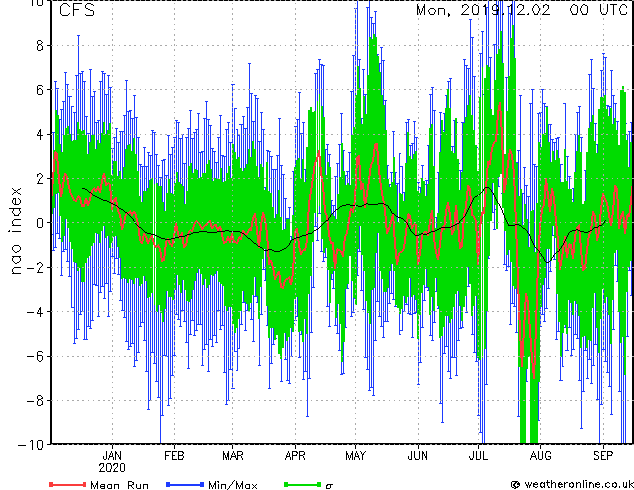
Task: Click the Mean Run legend label
Action: 119,484
